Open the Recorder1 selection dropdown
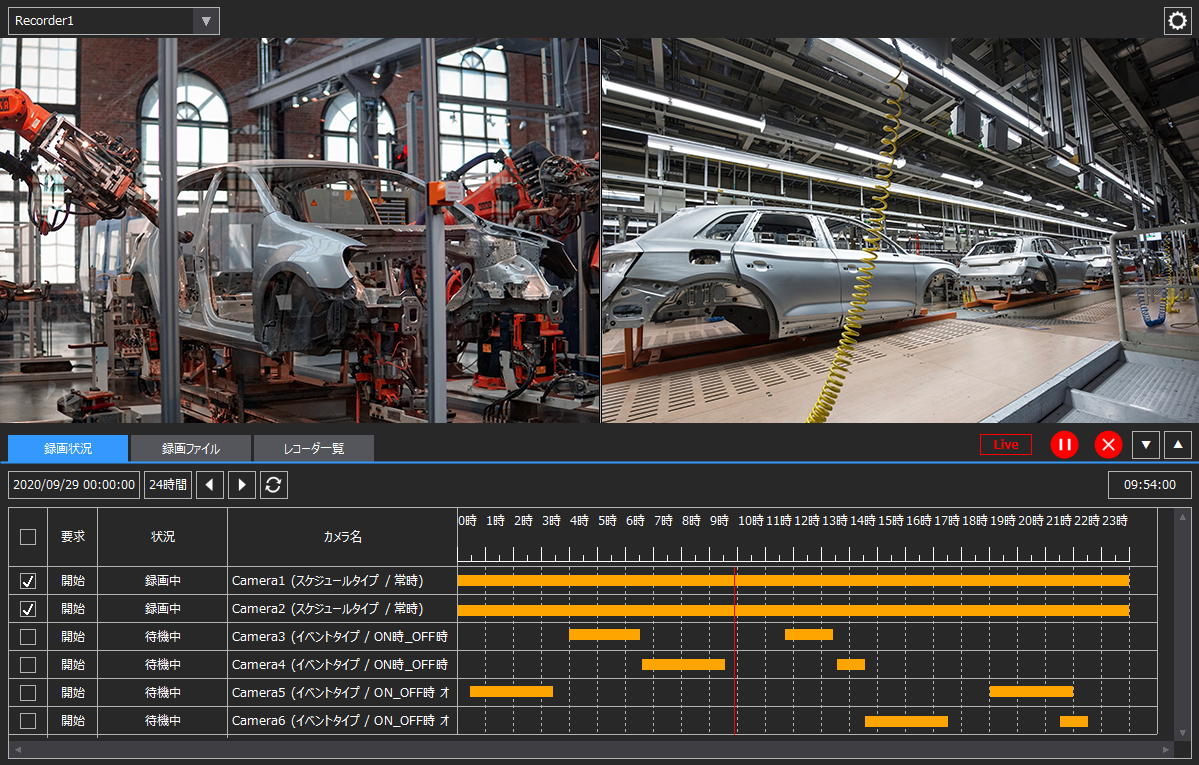Viewport: 1199px width, 765px height. click(207, 20)
